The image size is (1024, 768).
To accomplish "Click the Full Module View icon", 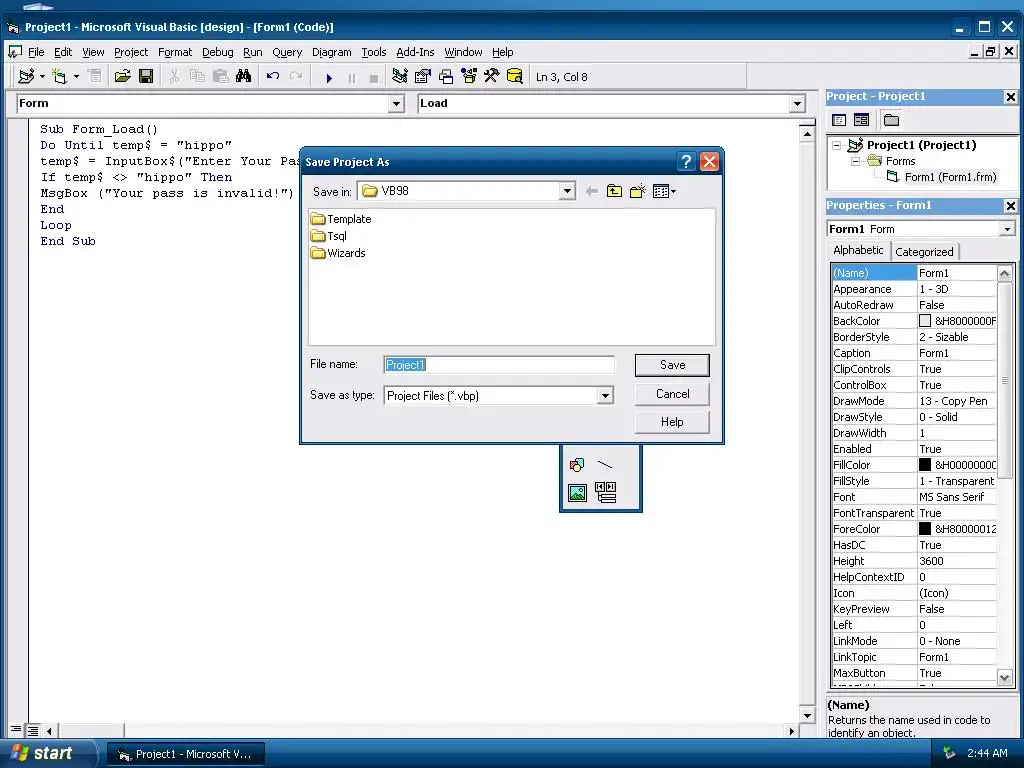I will 33,730.
